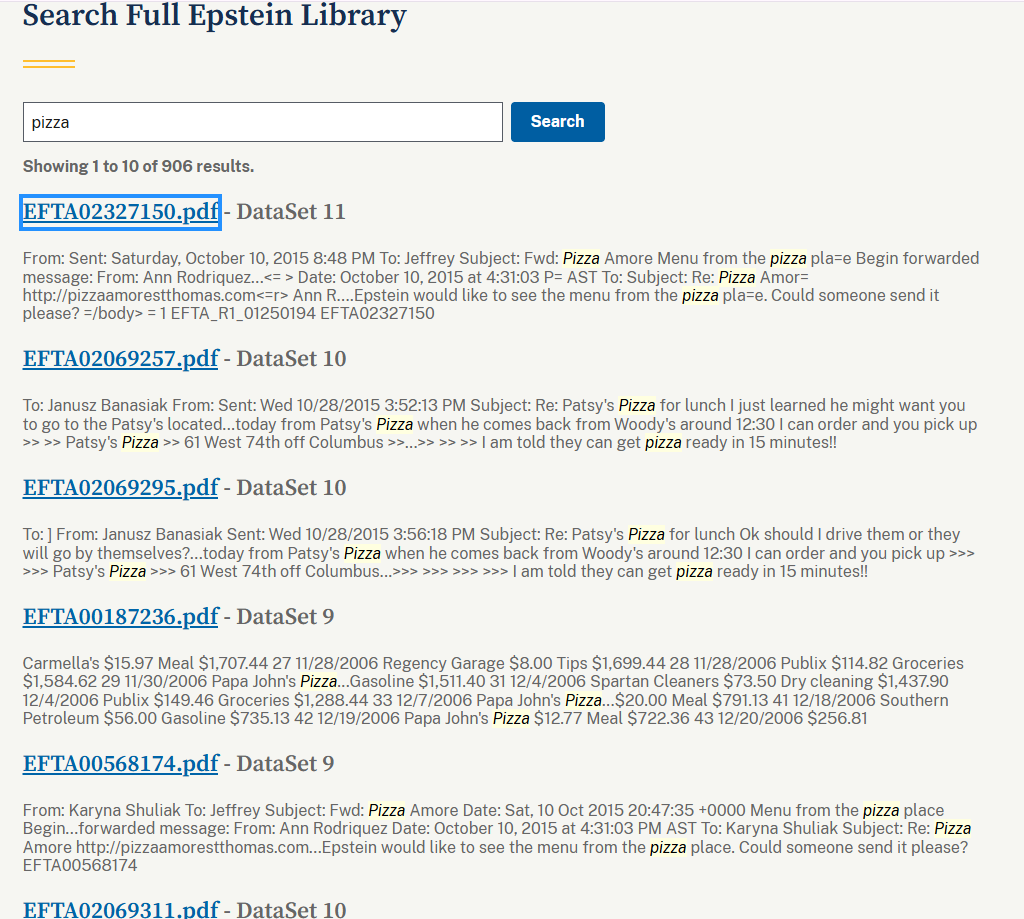Open the EFTA00187236.pdf document
This screenshot has width=1024, height=919.
point(120,617)
